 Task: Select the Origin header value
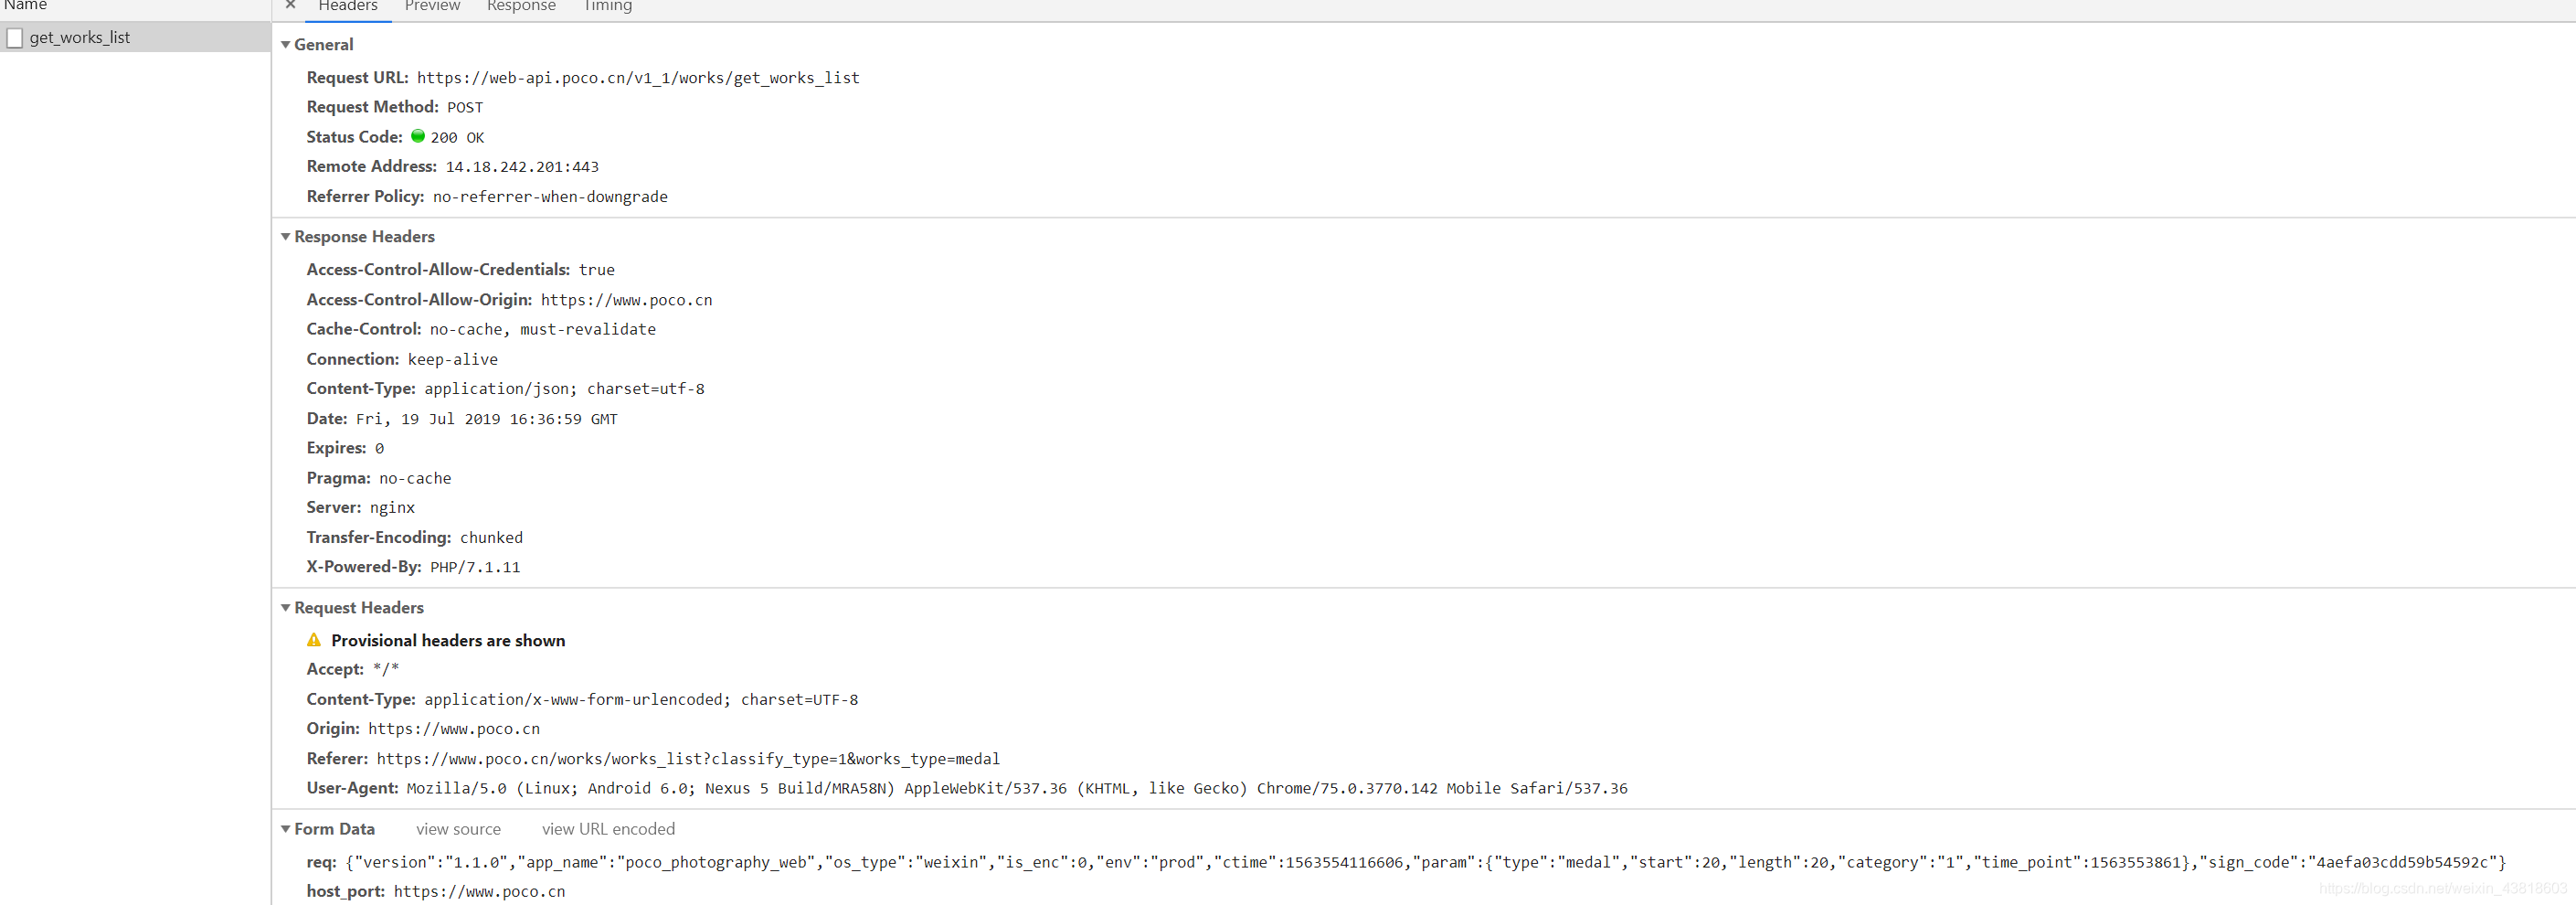[x=454, y=729]
